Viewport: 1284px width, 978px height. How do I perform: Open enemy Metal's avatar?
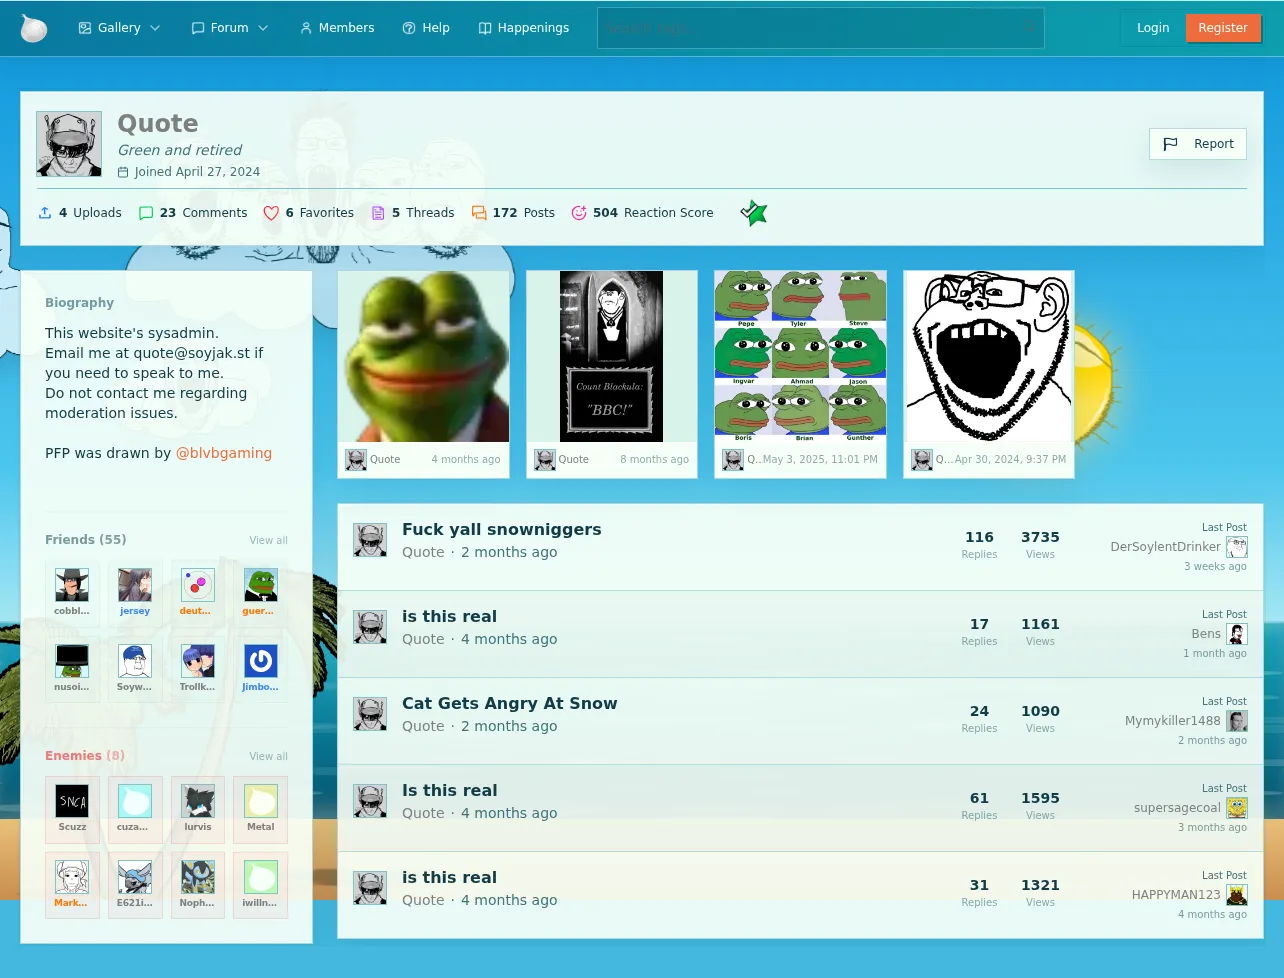click(261, 801)
